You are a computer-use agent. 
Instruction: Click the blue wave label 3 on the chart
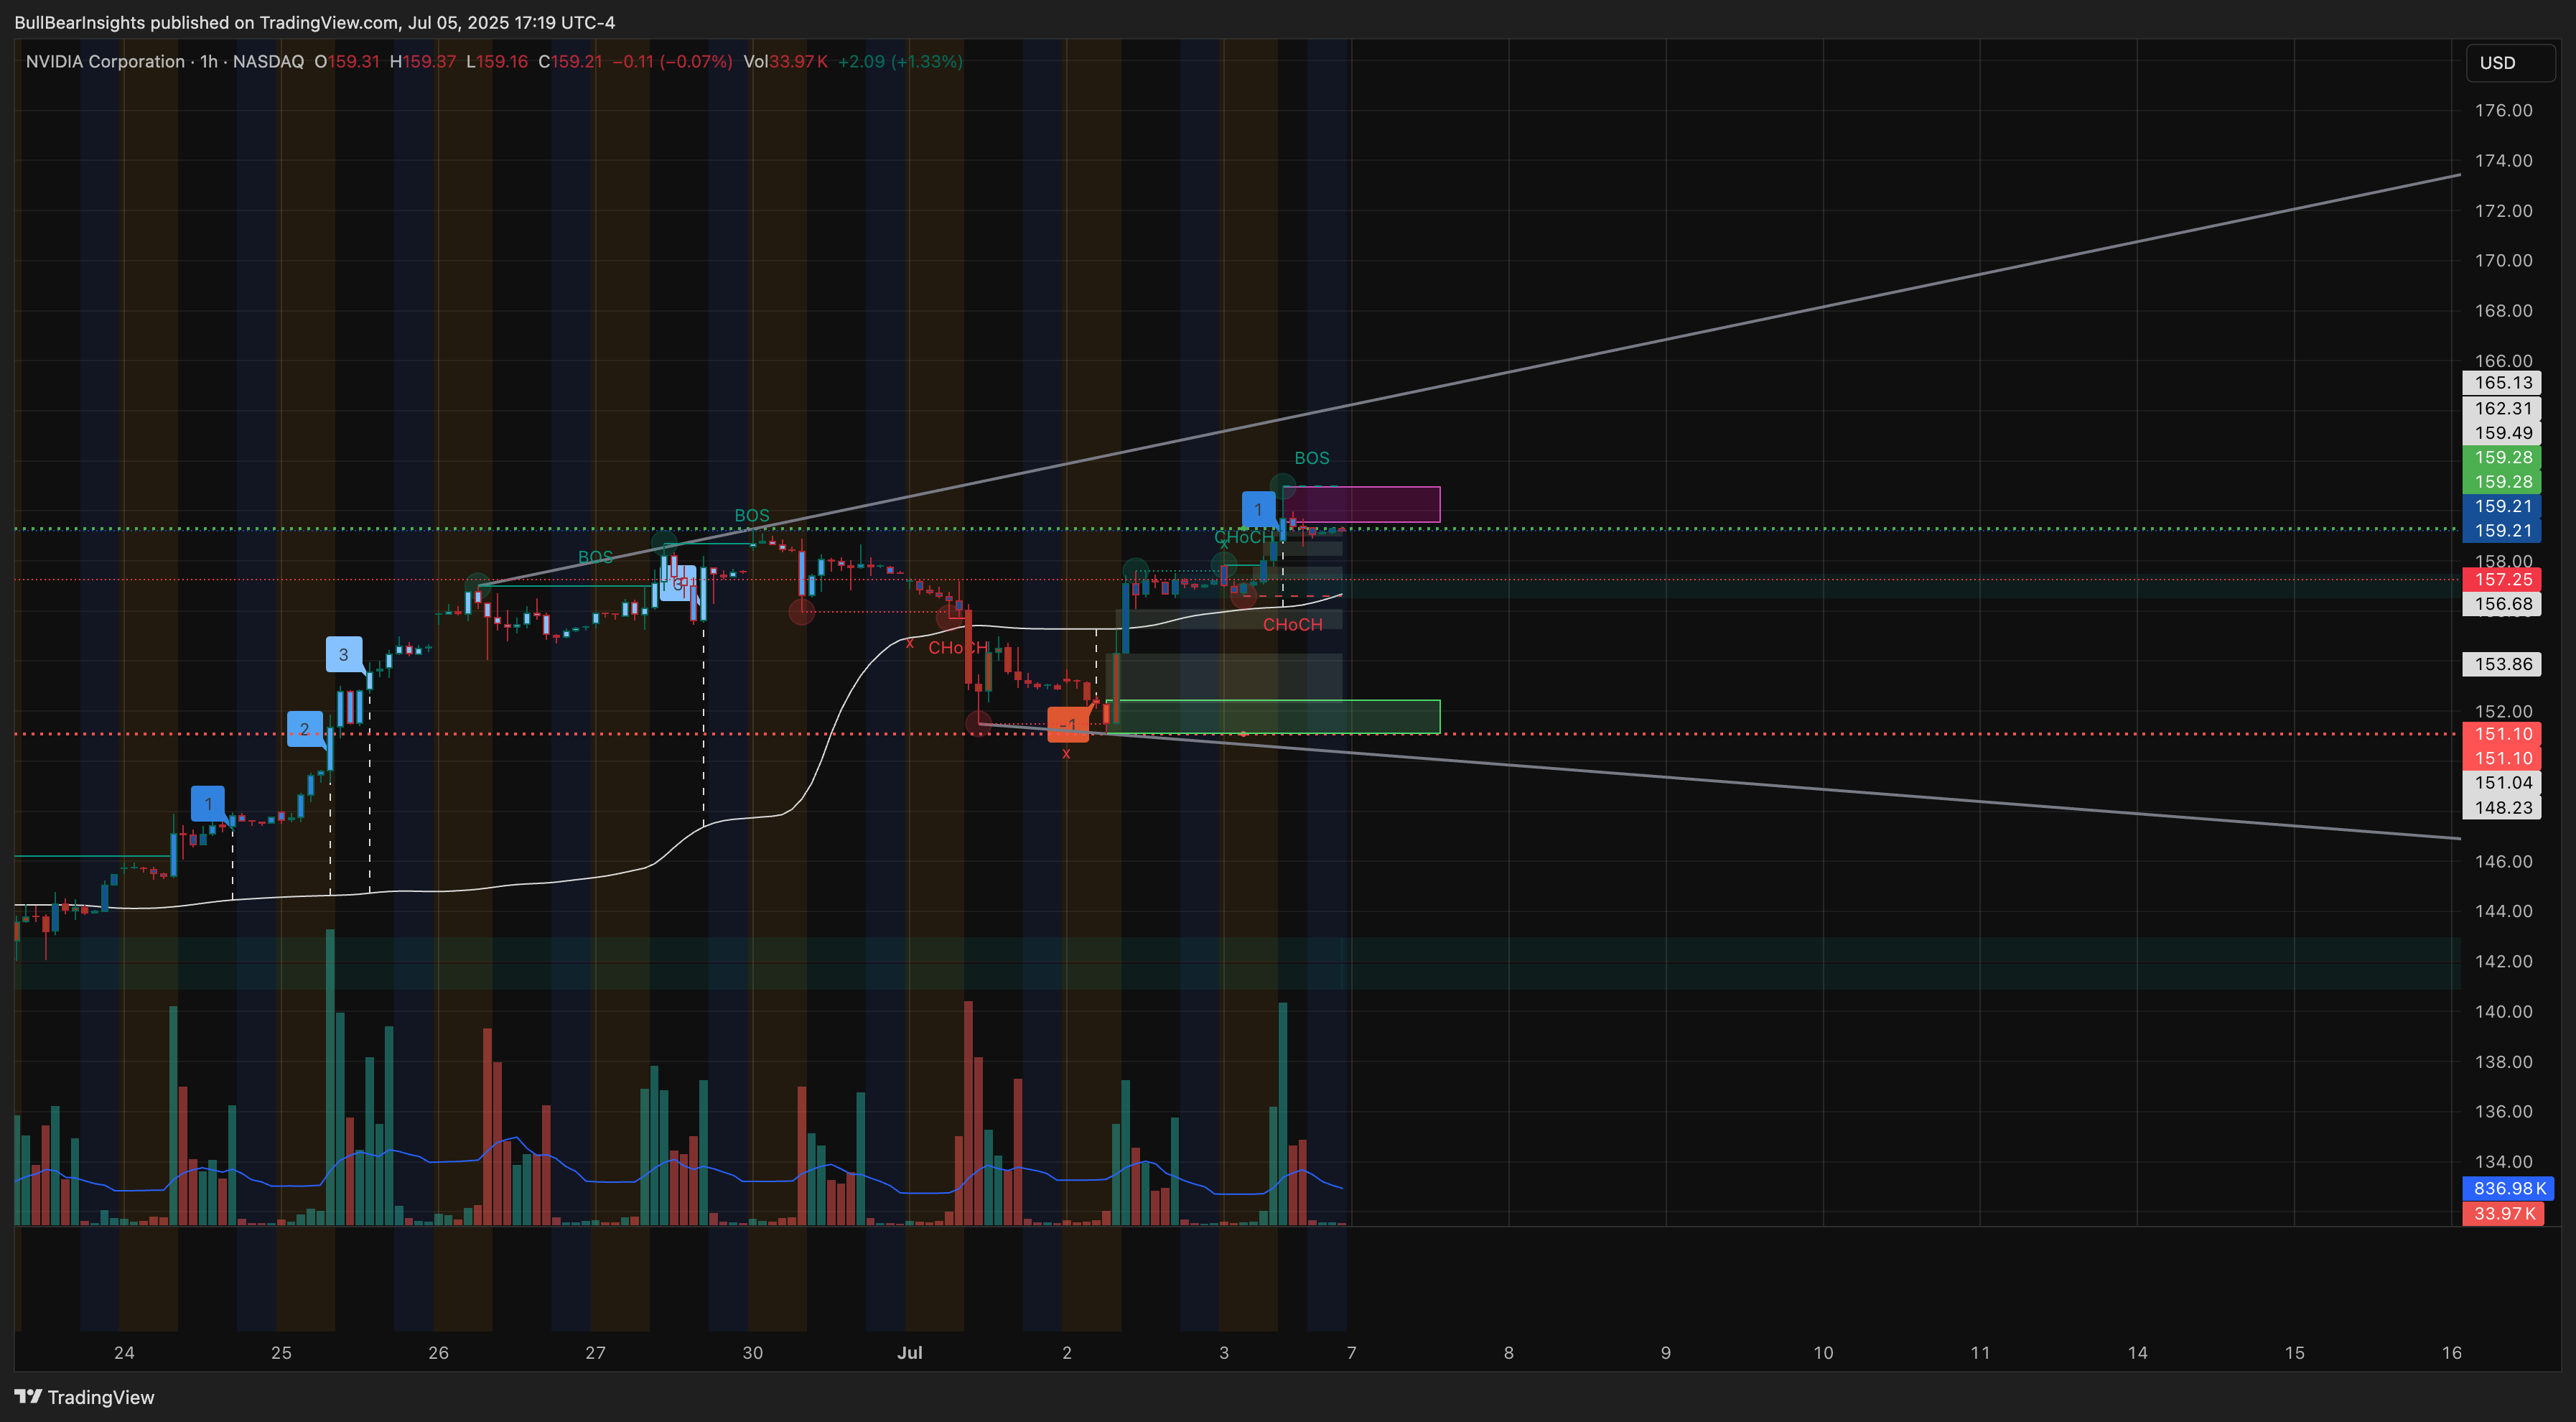(x=344, y=654)
